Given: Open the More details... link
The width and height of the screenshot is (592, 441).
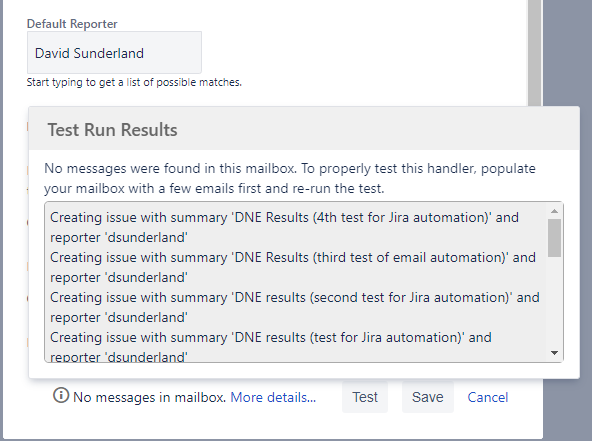Looking at the screenshot, I should point(273,397).
